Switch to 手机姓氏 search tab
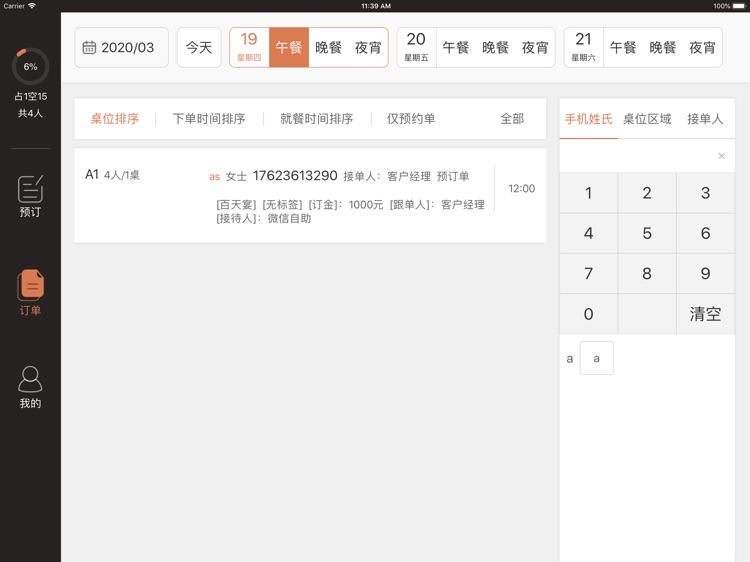This screenshot has height=562, width=750. (x=588, y=119)
